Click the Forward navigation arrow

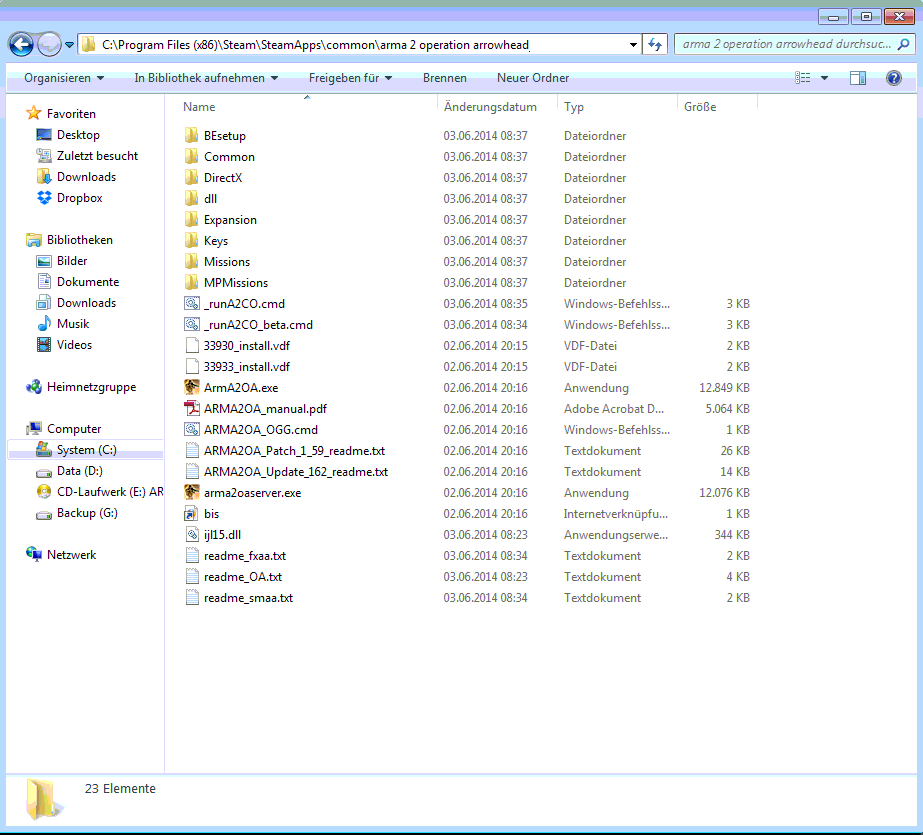49,45
